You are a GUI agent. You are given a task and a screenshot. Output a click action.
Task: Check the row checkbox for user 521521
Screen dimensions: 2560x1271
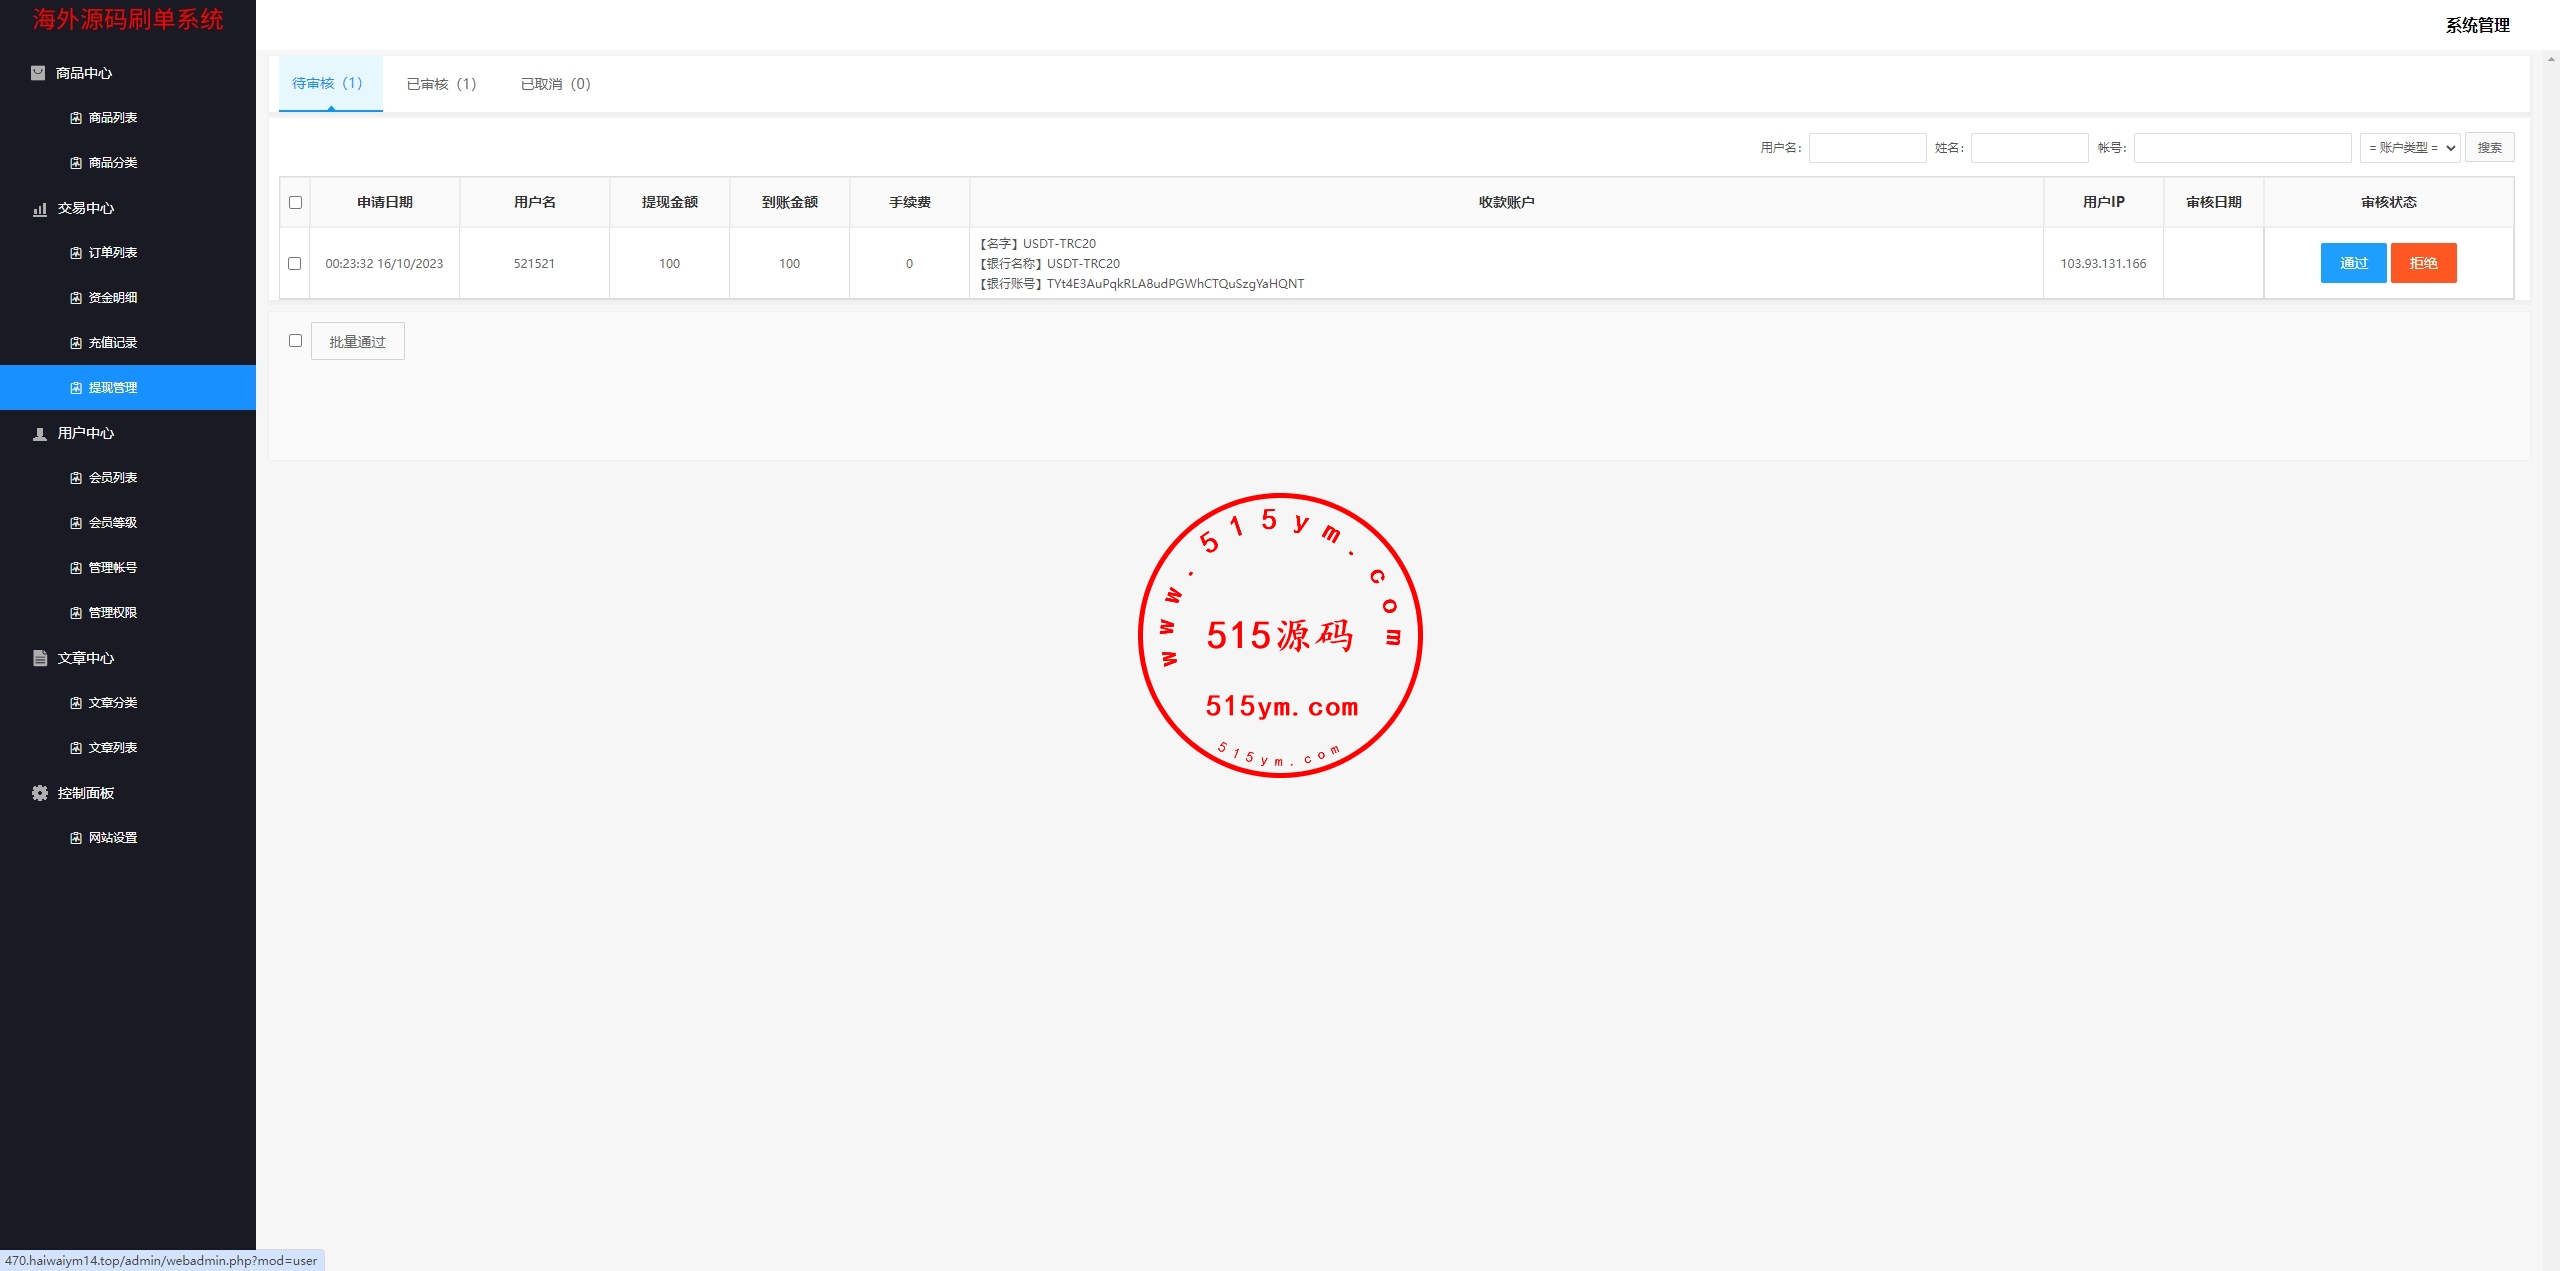coord(294,264)
